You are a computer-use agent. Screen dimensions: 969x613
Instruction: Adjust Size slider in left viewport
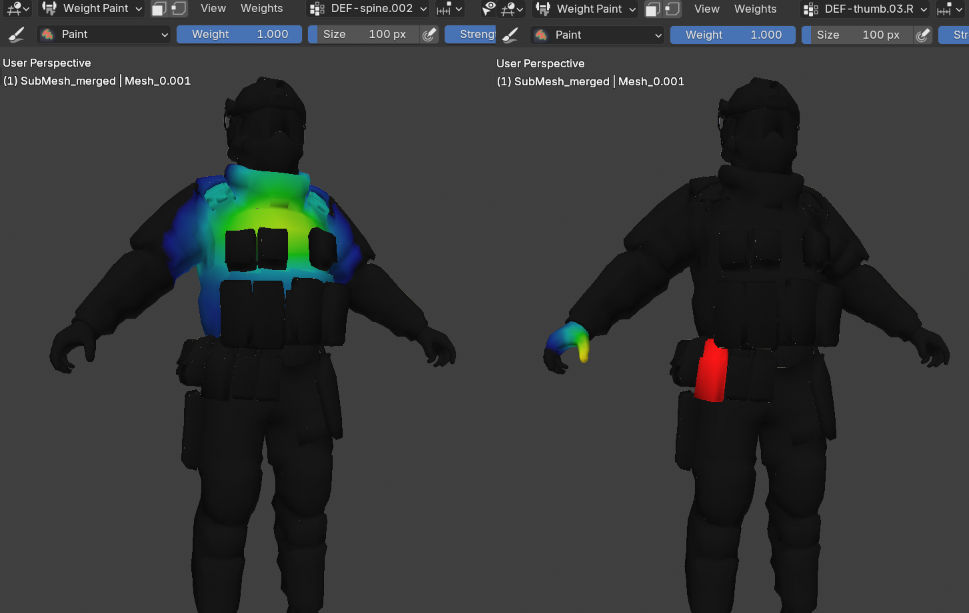coord(364,35)
